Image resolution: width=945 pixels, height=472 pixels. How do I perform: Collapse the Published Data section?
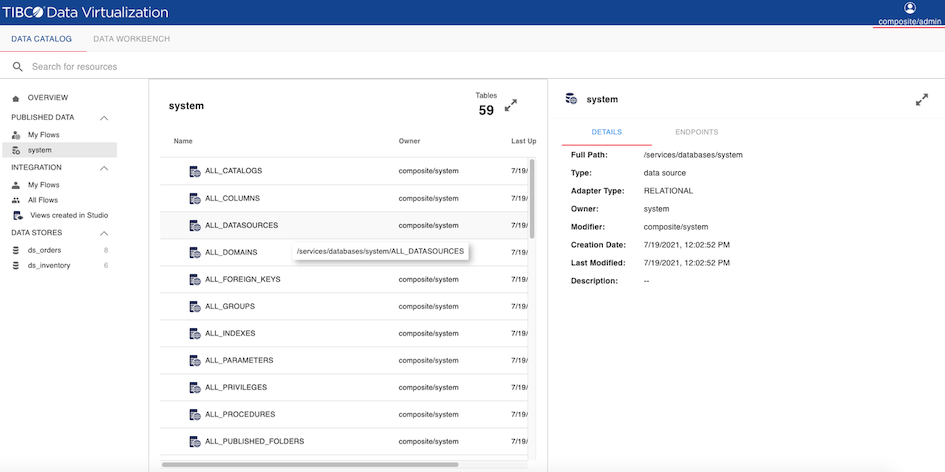tap(104, 118)
